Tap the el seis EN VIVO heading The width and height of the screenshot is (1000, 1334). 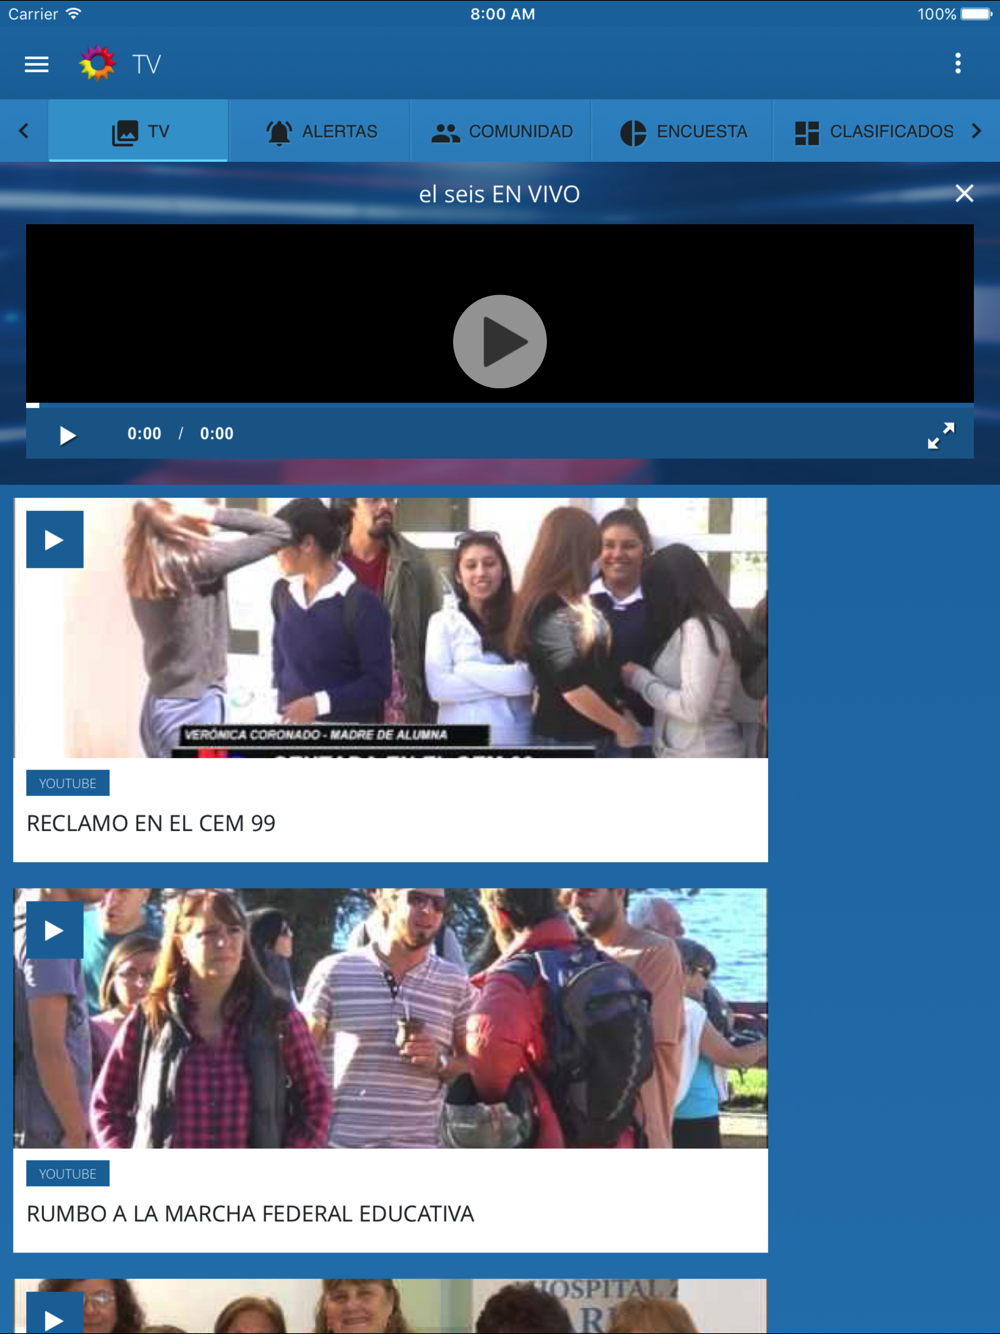click(x=499, y=194)
